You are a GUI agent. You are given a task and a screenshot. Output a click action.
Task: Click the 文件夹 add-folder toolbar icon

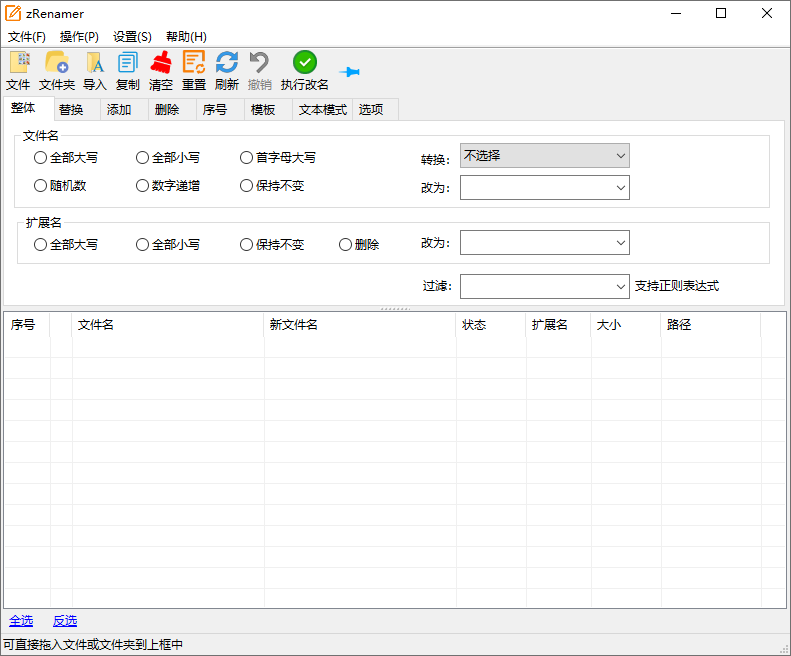[x=56, y=63]
